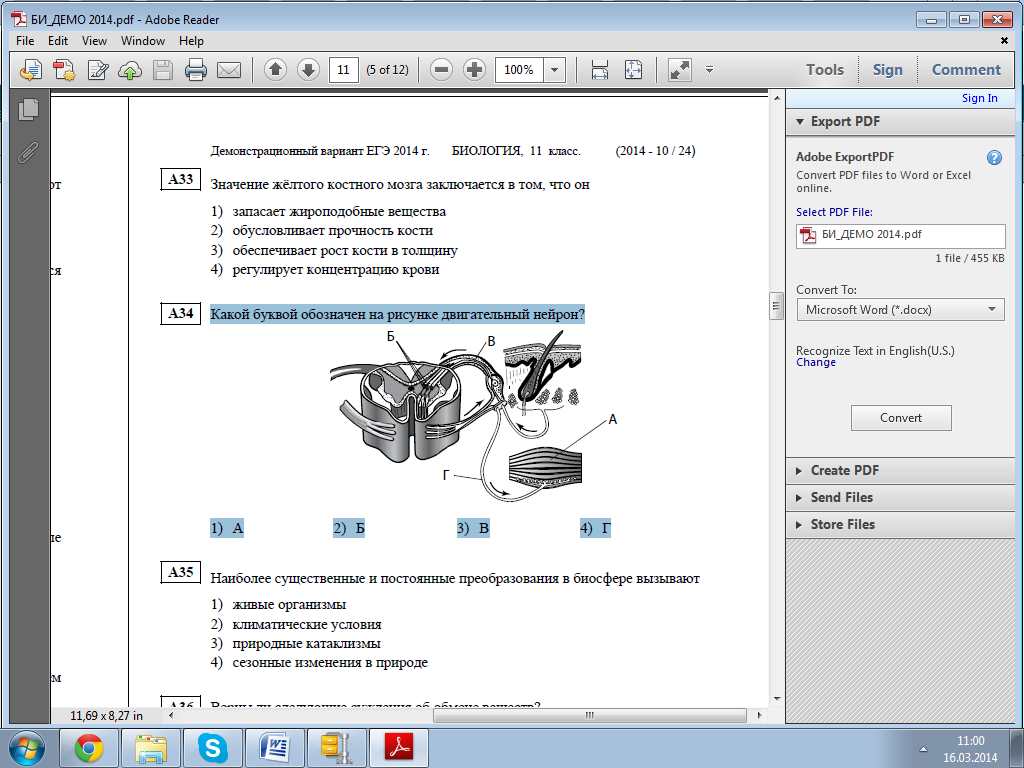Print the document using the printer icon

(195, 69)
